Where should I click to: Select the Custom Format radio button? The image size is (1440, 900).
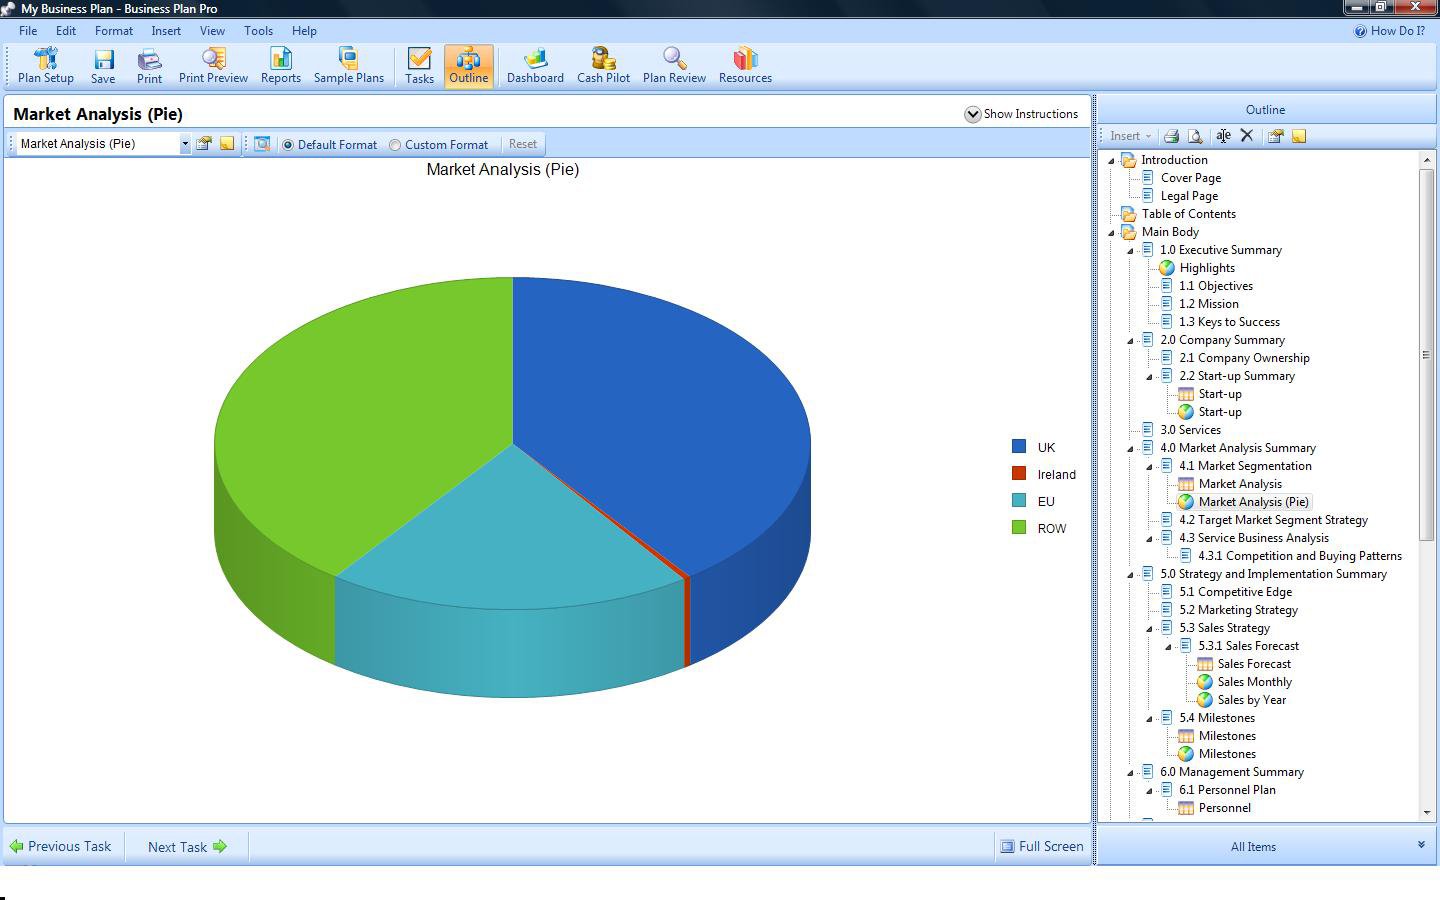pos(395,145)
